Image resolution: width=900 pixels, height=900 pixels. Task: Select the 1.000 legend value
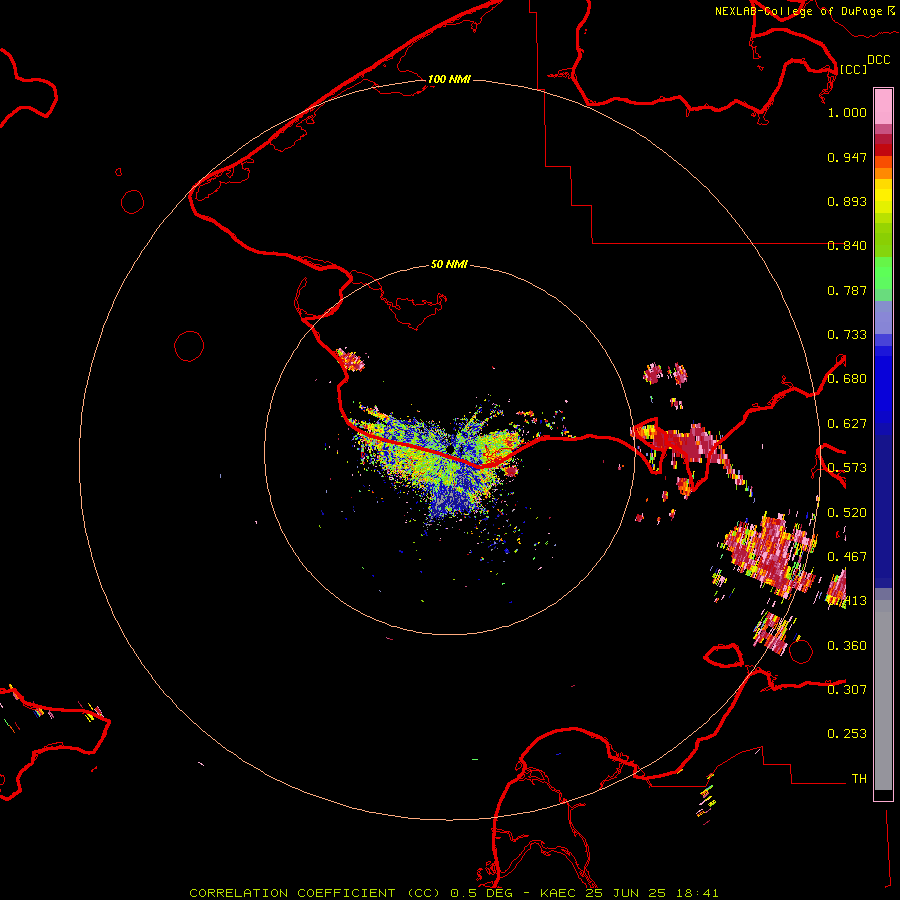(x=847, y=112)
